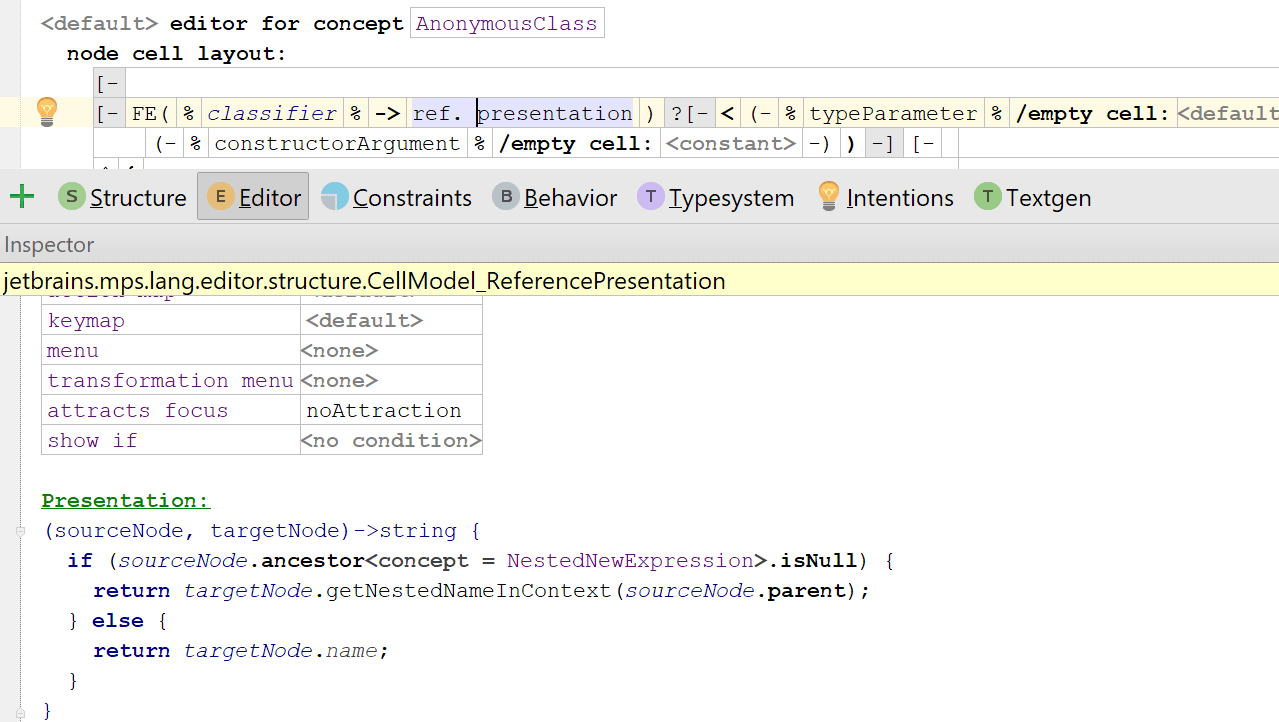Click the keymap <default> value cell
1279x722 pixels.
coord(364,321)
